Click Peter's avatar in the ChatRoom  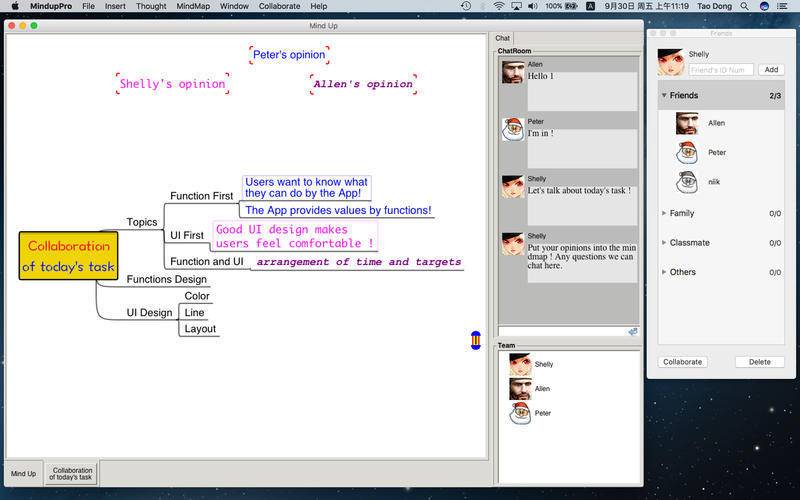(513, 130)
